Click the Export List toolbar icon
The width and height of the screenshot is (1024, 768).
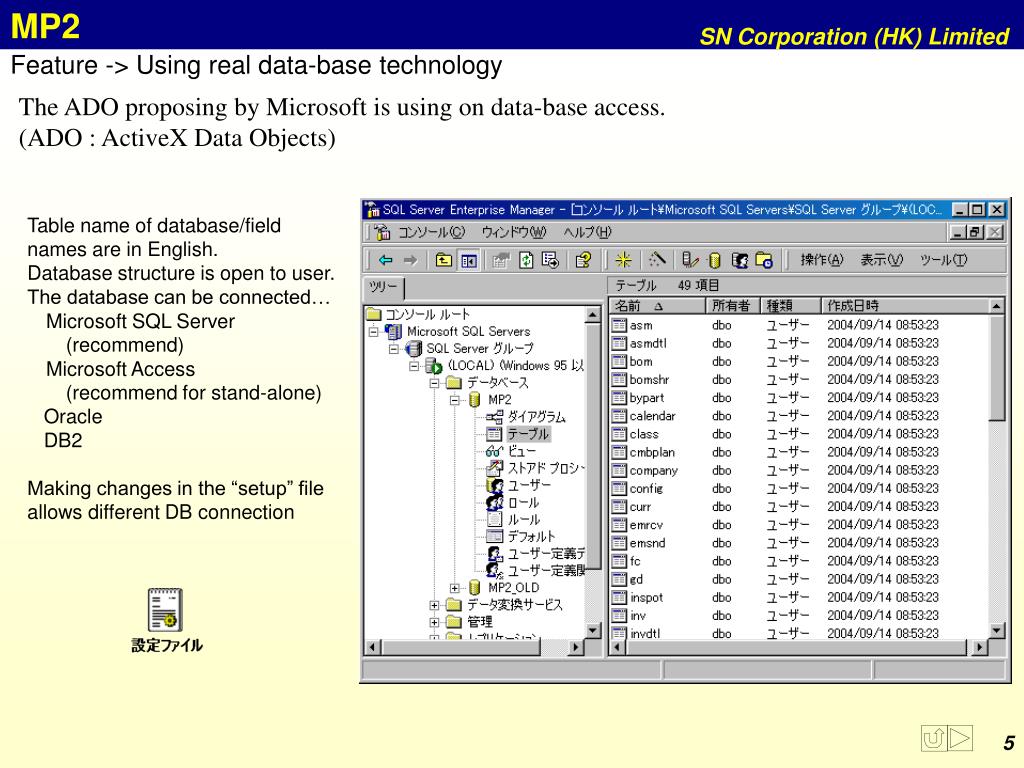pyautogui.click(x=550, y=261)
